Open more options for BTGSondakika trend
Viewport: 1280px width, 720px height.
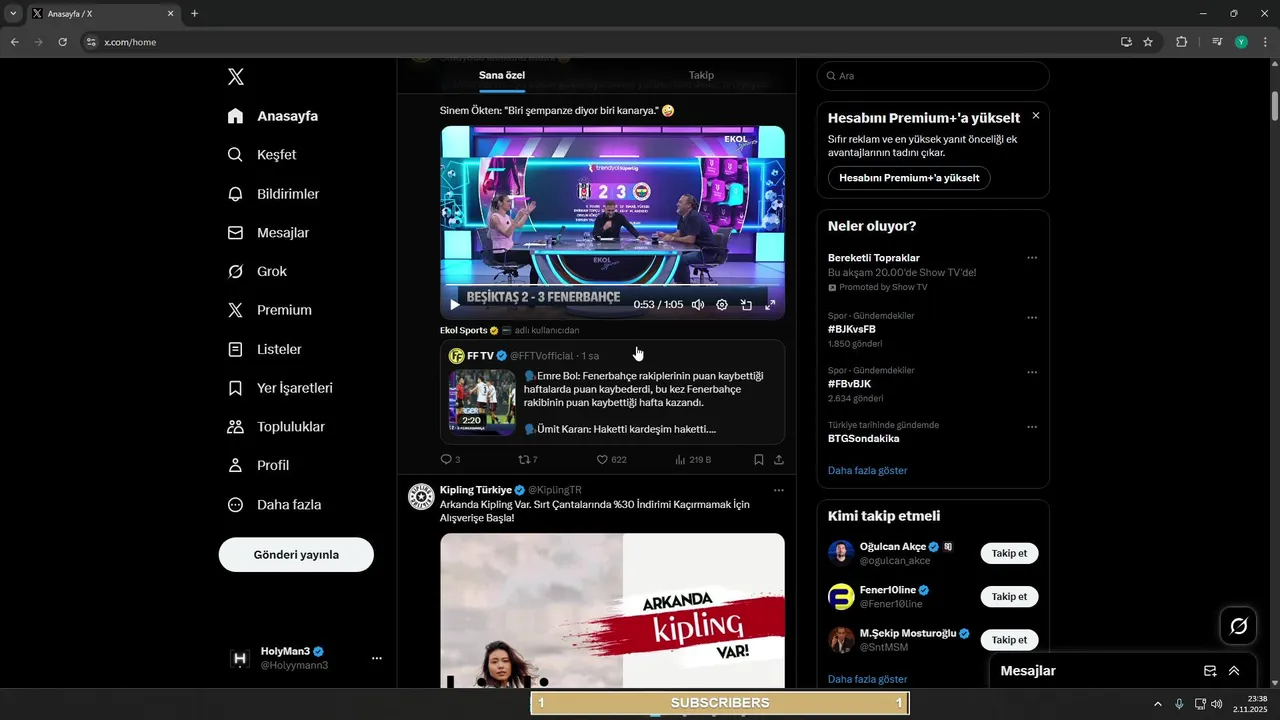pyautogui.click(x=1032, y=427)
